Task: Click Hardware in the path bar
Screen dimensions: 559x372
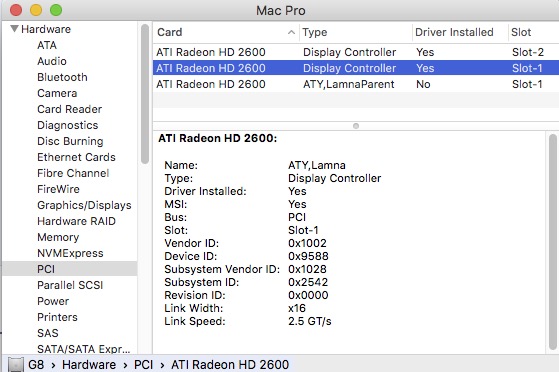Action: pyautogui.click(x=89, y=365)
